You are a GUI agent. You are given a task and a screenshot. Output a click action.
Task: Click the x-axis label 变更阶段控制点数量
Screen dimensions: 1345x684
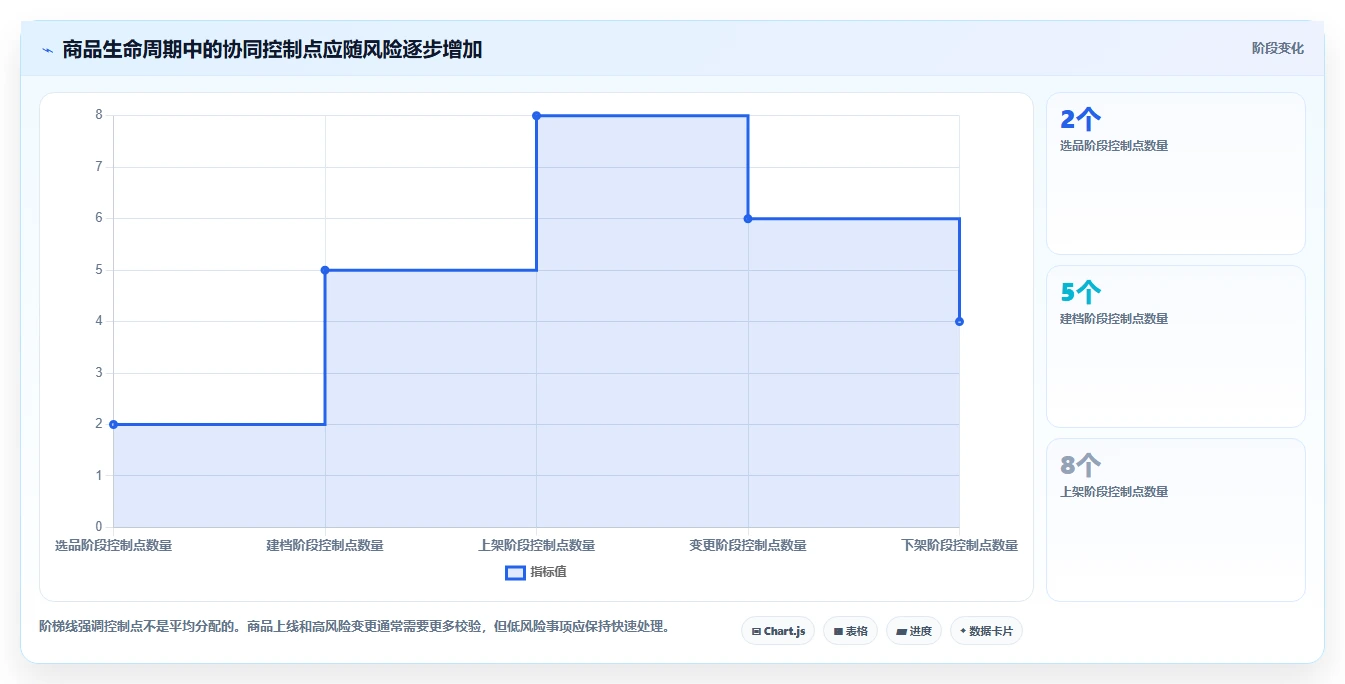(x=748, y=545)
